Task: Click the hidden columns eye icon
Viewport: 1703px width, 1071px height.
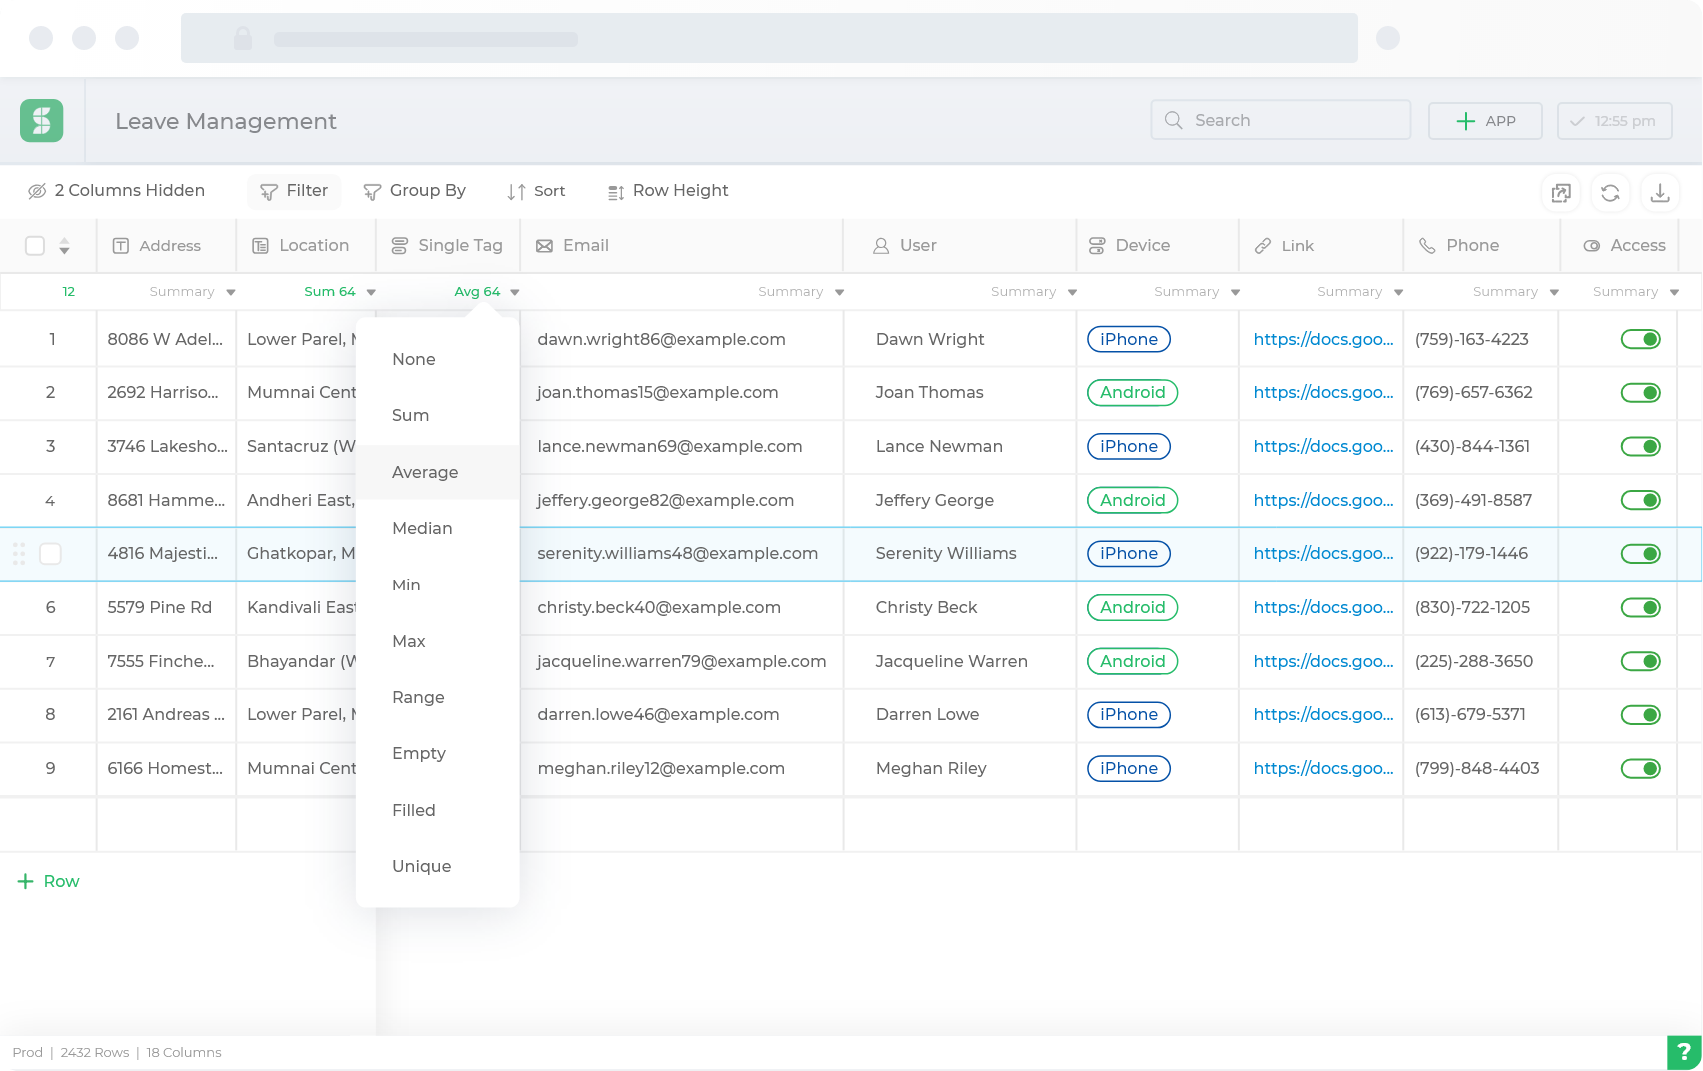Action: pyautogui.click(x=37, y=191)
